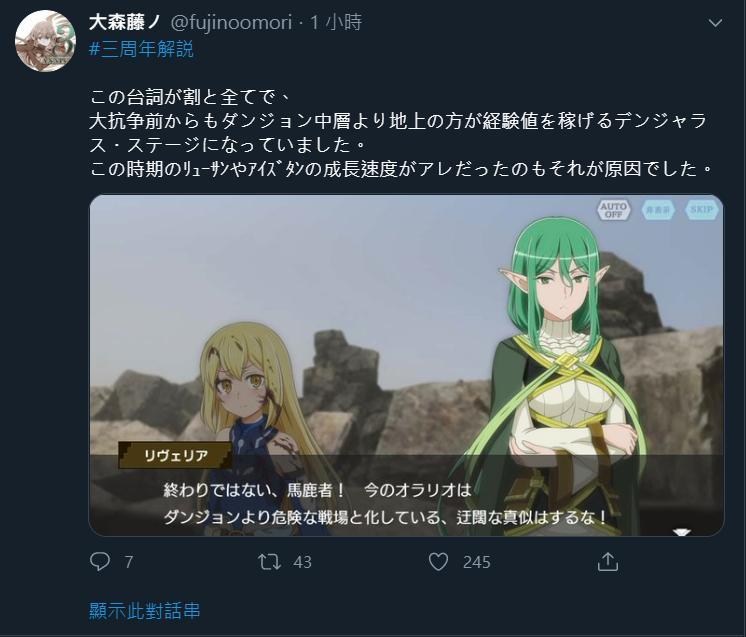Screen dimensions: 746x637
Task: Click the 245 likes count
Action: pyautogui.click(x=476, y=562)
